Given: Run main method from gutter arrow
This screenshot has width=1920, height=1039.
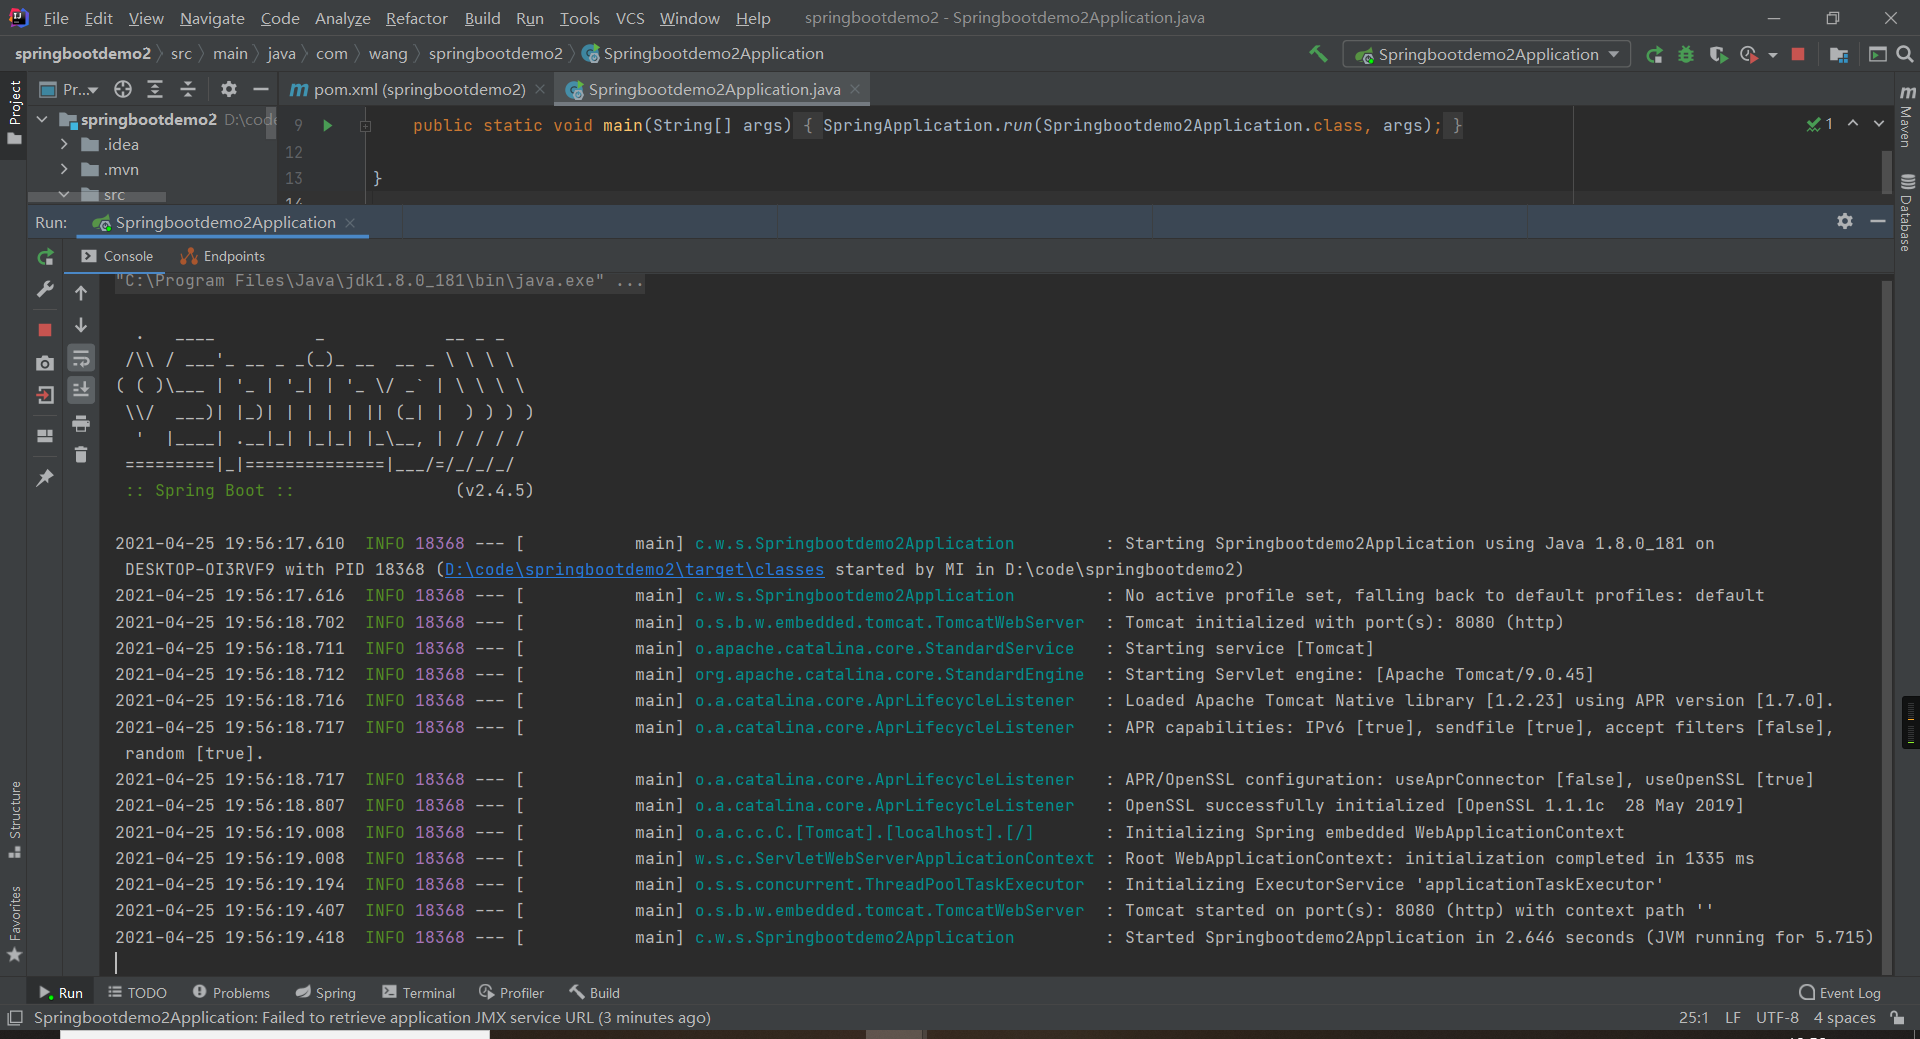Looking at the screenshot, I should click(327, 126).
